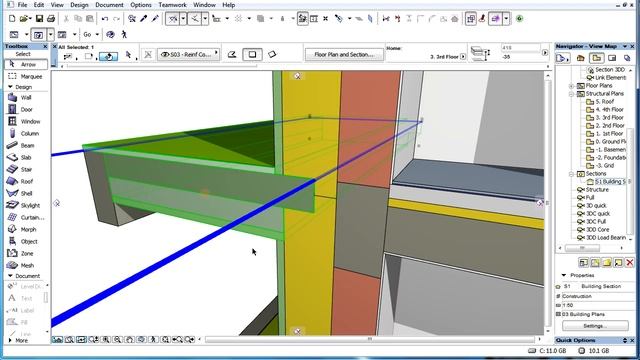Click the Save (floppy disk) icon
The width and height of the screenshot is (640, 360).
click(39, 18)
